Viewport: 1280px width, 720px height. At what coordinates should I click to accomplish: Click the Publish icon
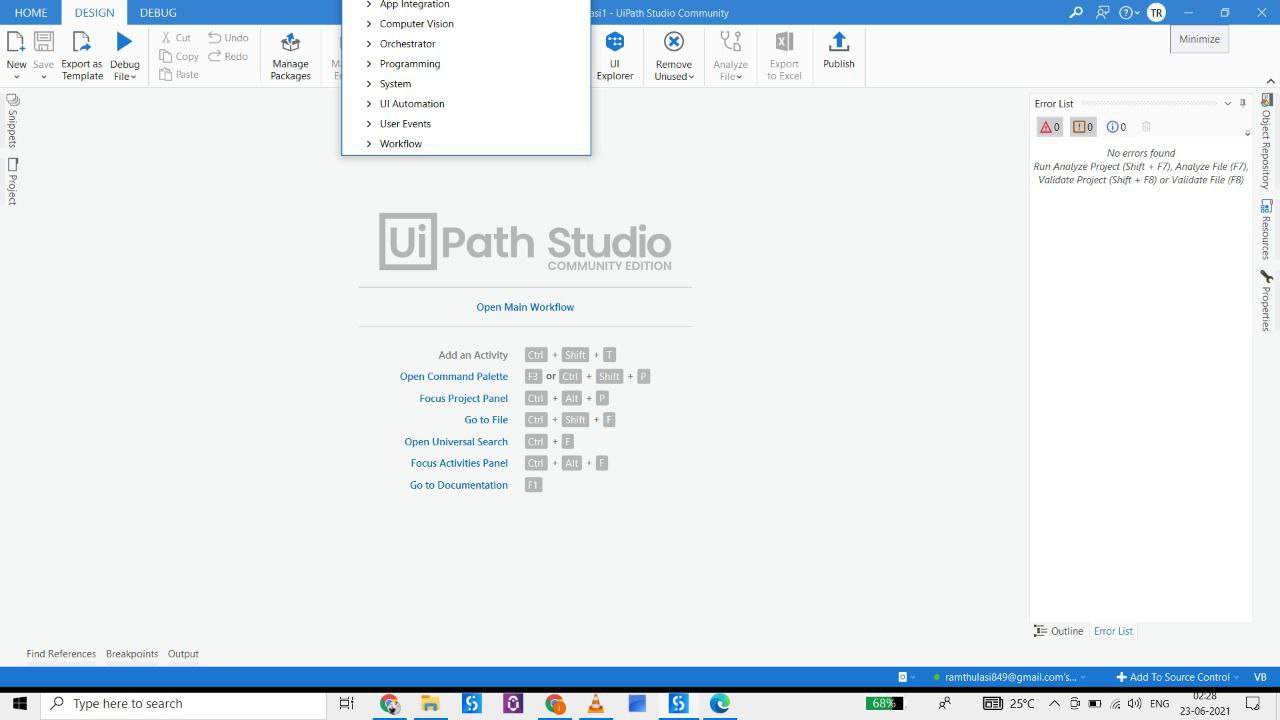point(839,42)
